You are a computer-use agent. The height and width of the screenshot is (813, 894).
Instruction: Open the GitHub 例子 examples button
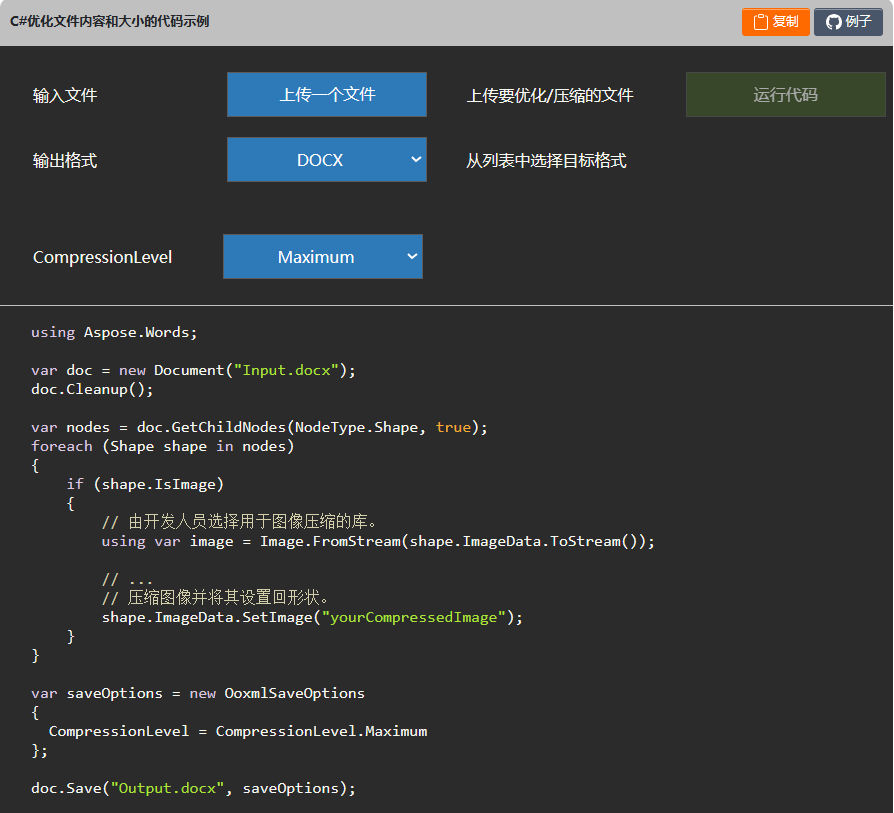[848, 22]
